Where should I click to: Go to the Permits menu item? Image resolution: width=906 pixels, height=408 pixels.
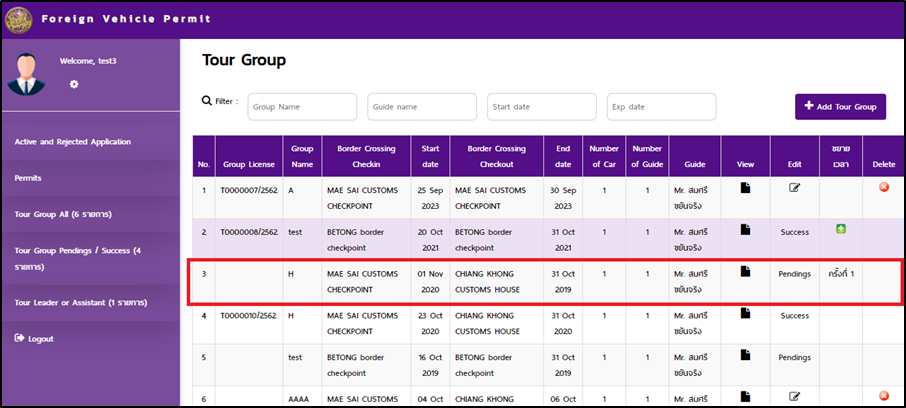click(x=29, y=178)
